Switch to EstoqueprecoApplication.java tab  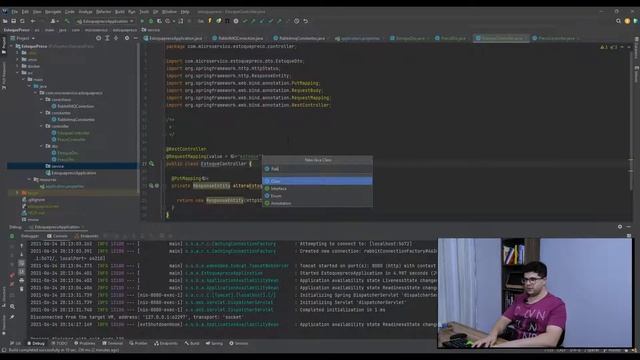[x=173, y=38]
